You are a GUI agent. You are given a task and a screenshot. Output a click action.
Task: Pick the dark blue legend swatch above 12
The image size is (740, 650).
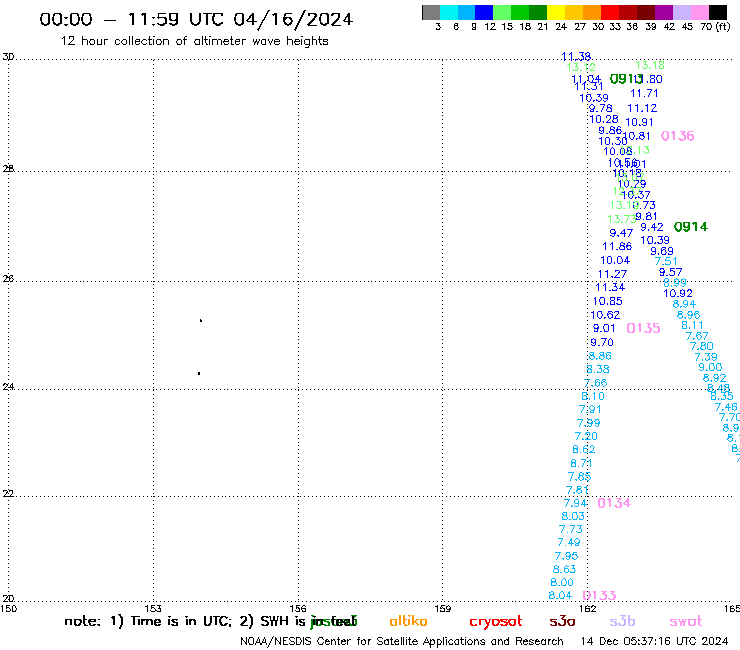[x=484, y=12]
